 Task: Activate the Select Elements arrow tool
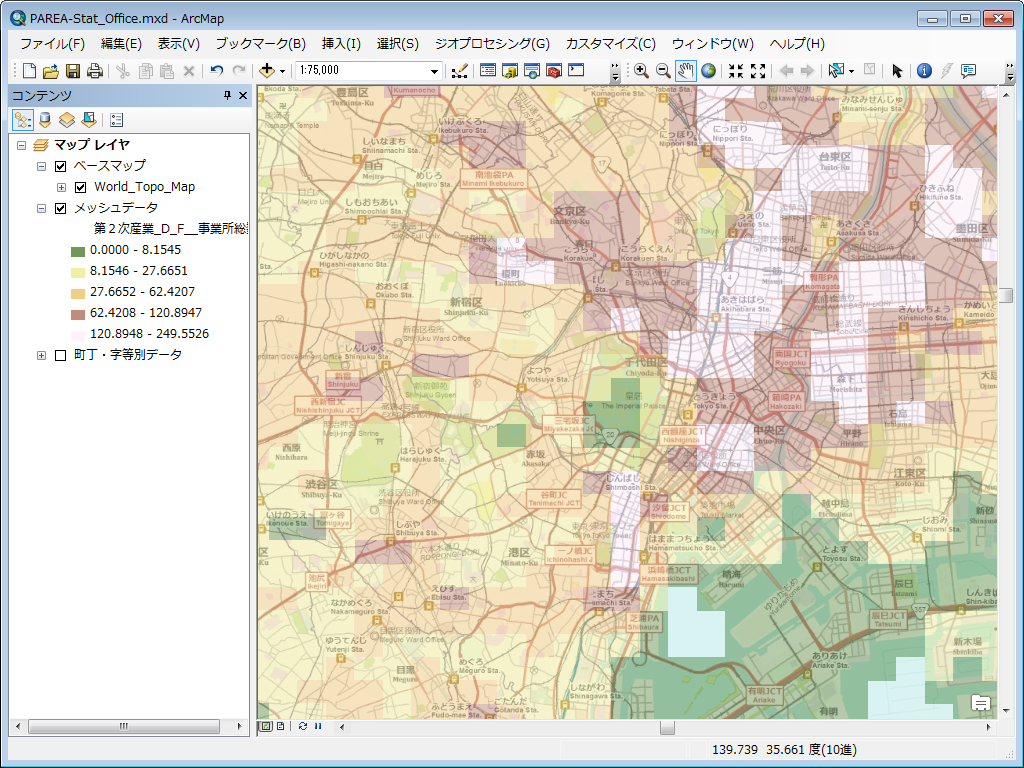[x=897, y=71]
